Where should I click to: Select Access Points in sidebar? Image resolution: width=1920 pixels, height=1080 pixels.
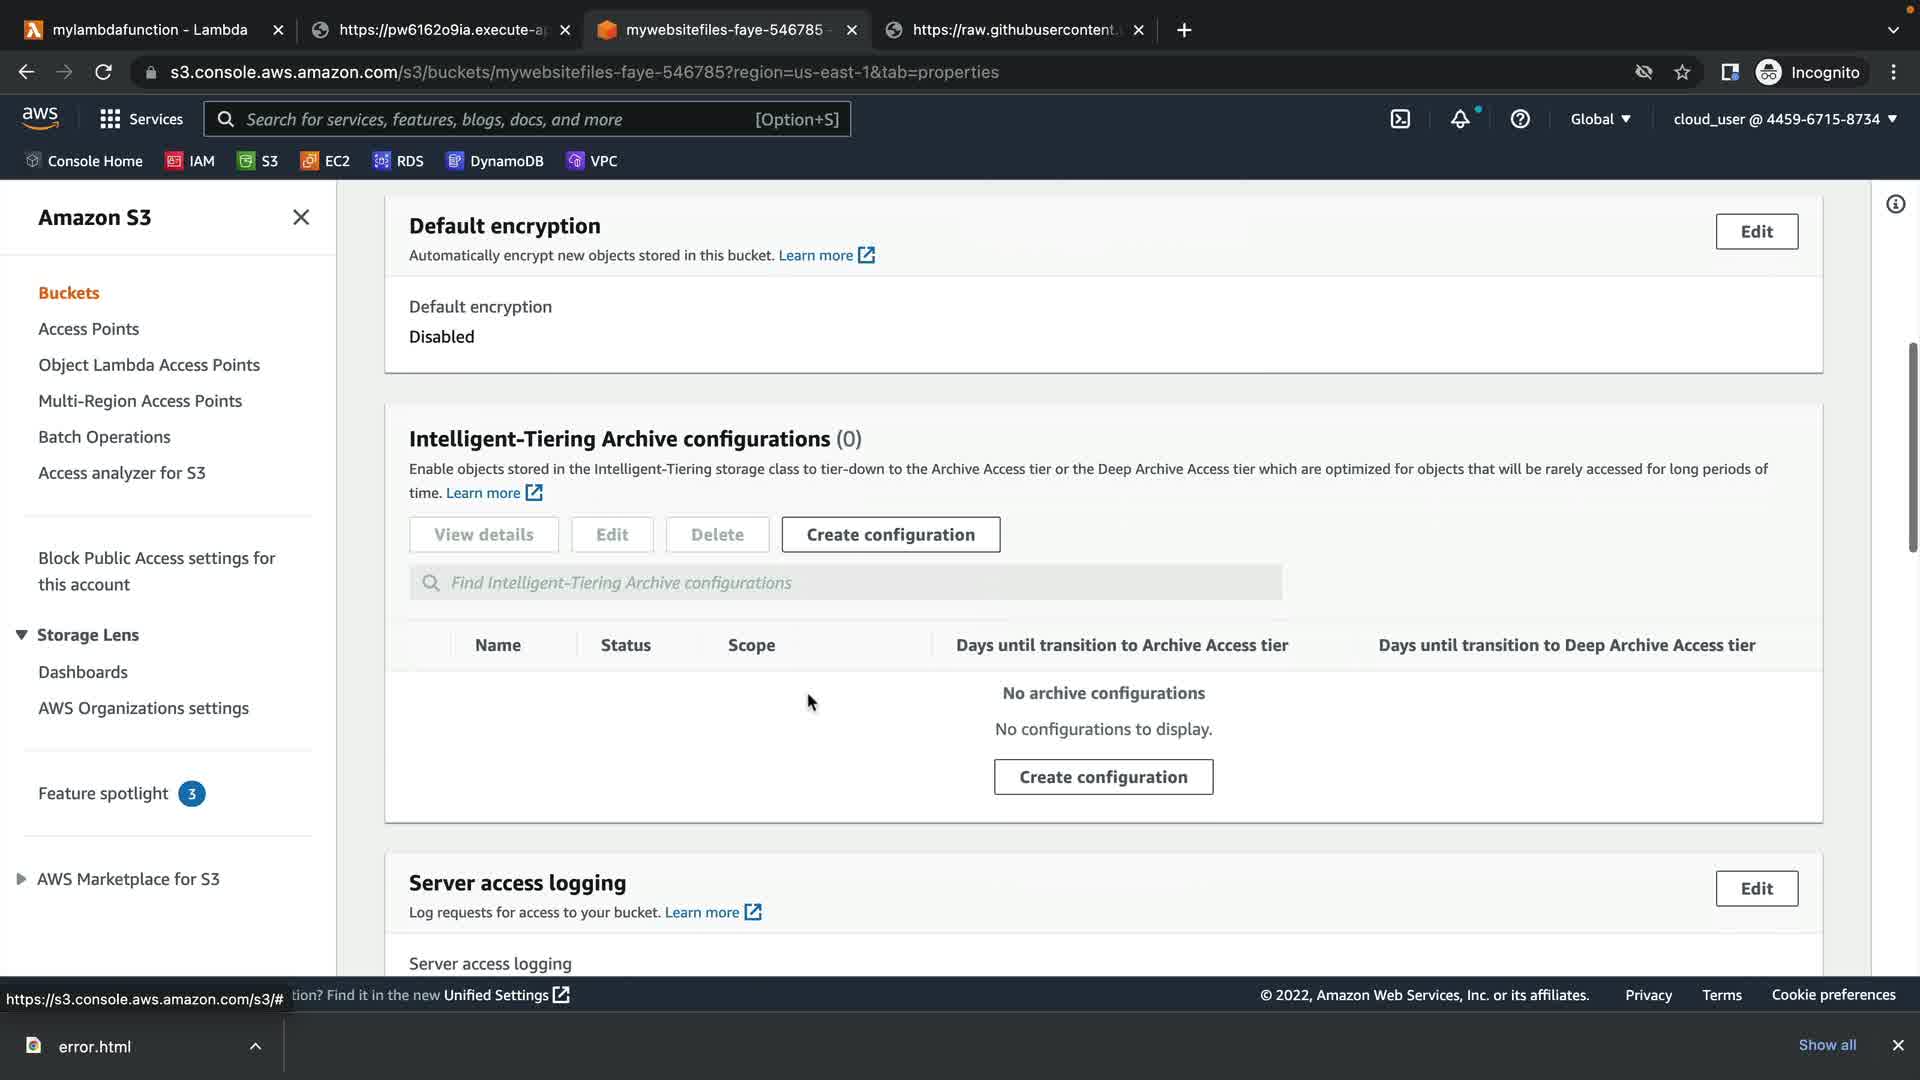88,329
